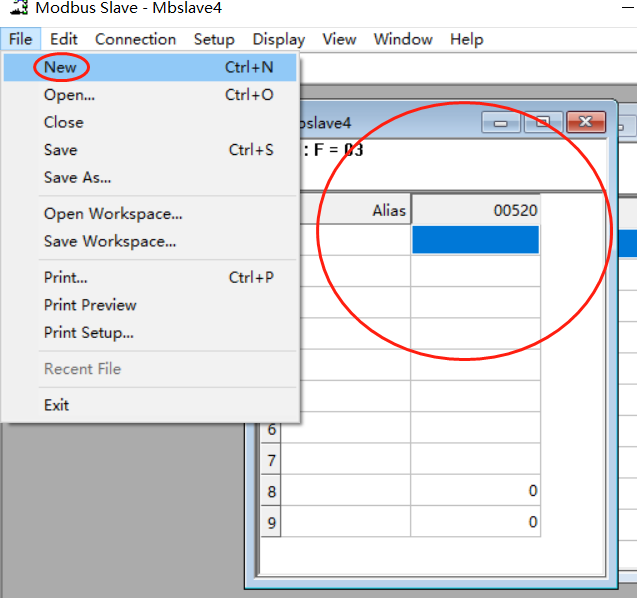Image resolution: width=637 pixels, height=598 pixels.
Task: Select Save As... menu entry
Action: click(x=77, y=177)
